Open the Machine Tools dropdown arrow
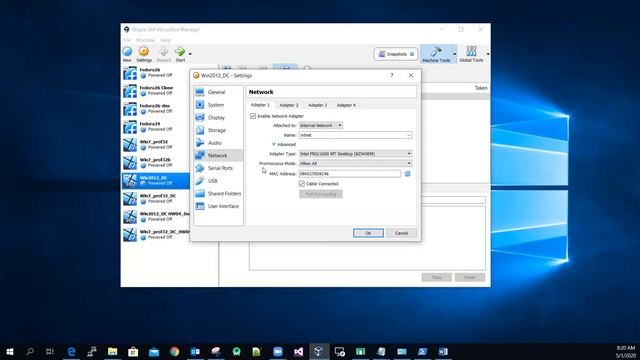Viewport: 640px width, 360px height. (x=454, y=54)
